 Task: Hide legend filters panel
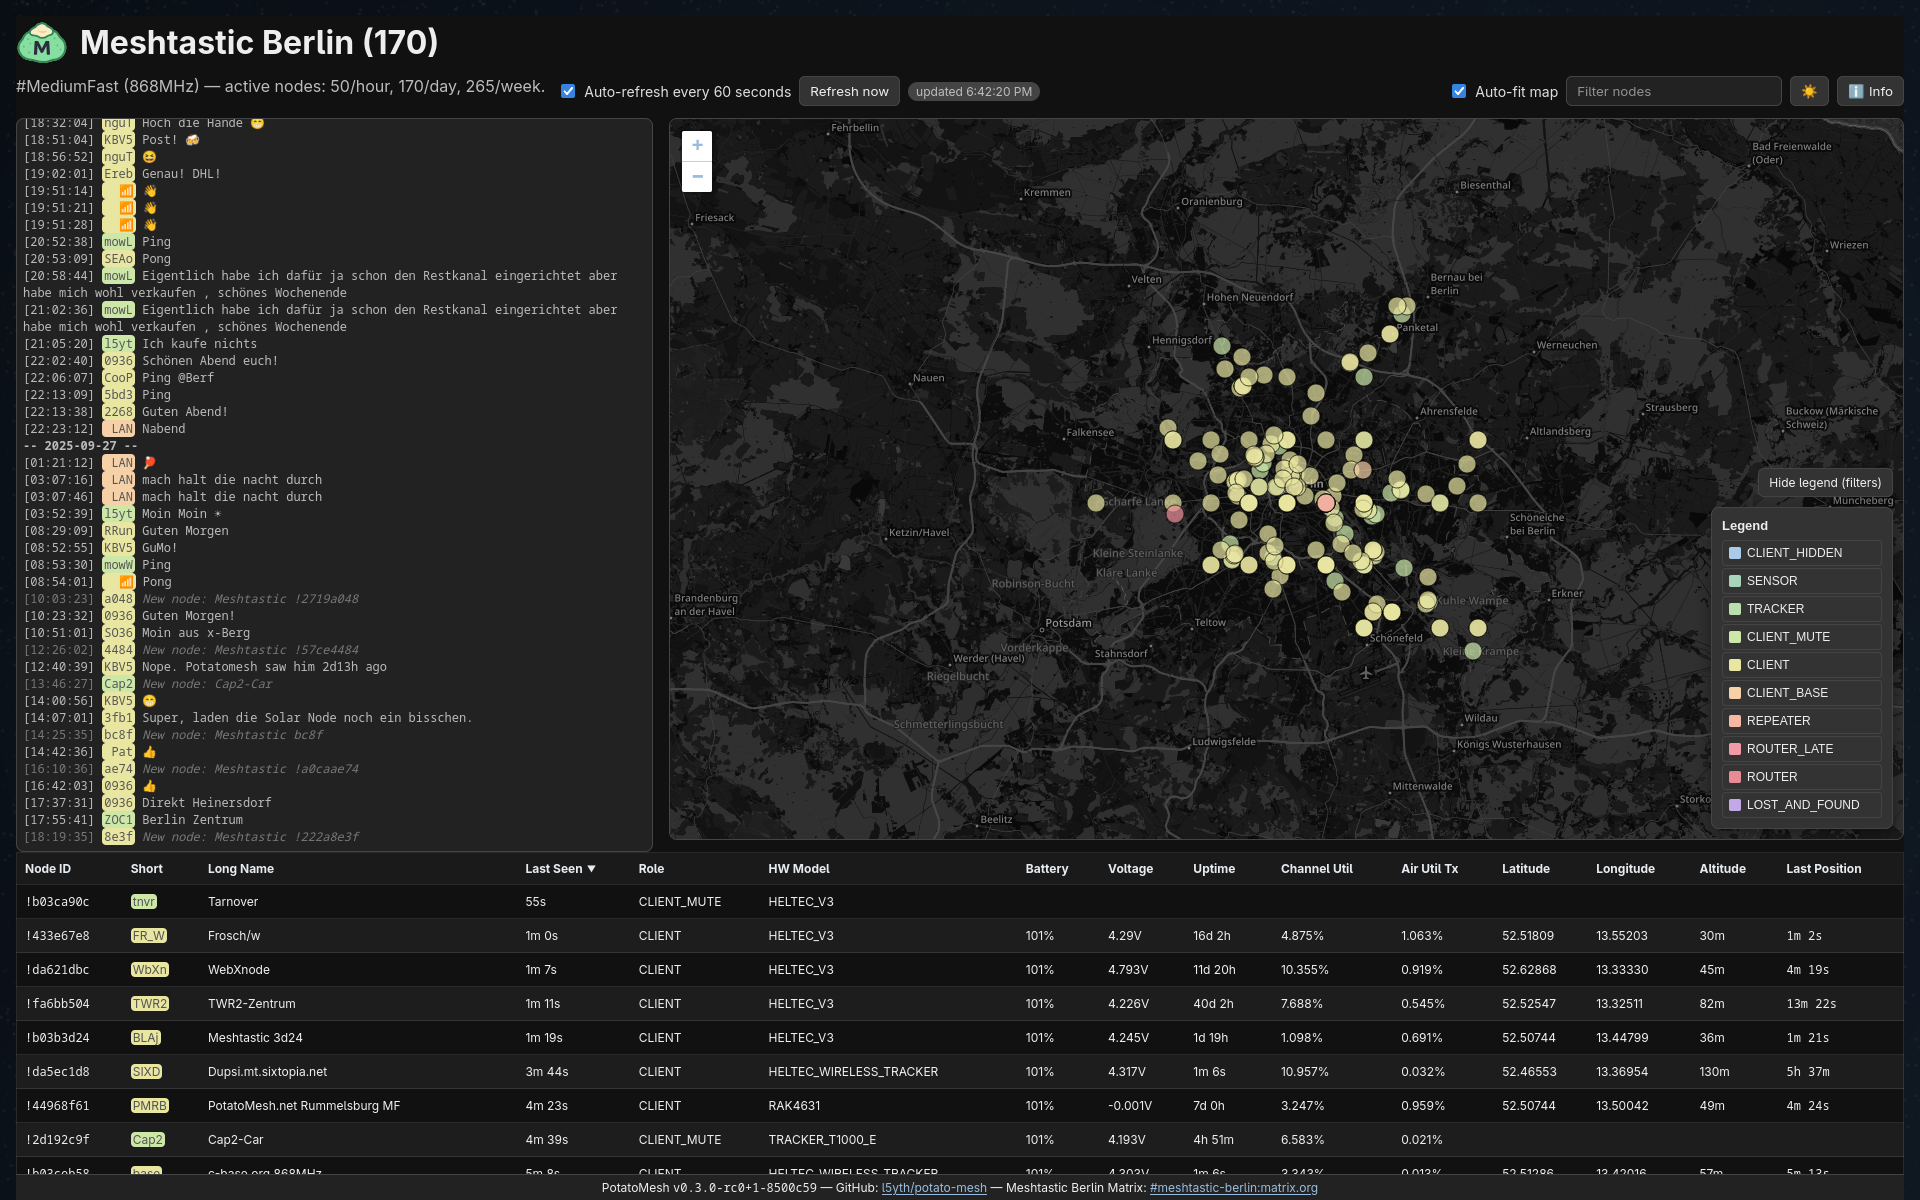pos(1824,482)
